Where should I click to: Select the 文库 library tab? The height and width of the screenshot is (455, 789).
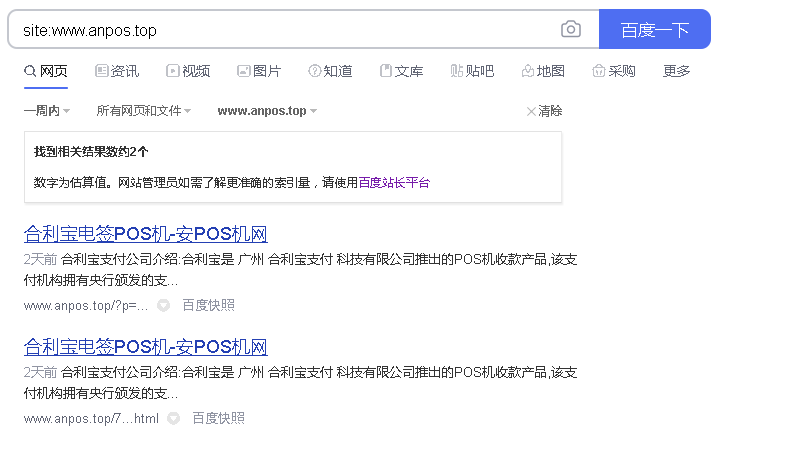coord(401,71)
